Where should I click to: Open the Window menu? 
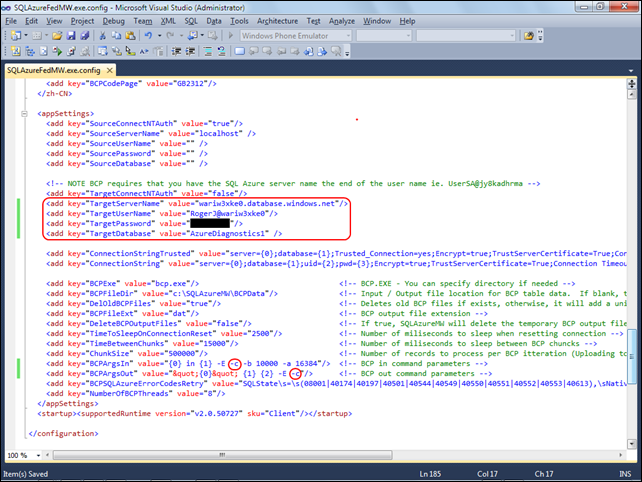[x=377, y=21]
